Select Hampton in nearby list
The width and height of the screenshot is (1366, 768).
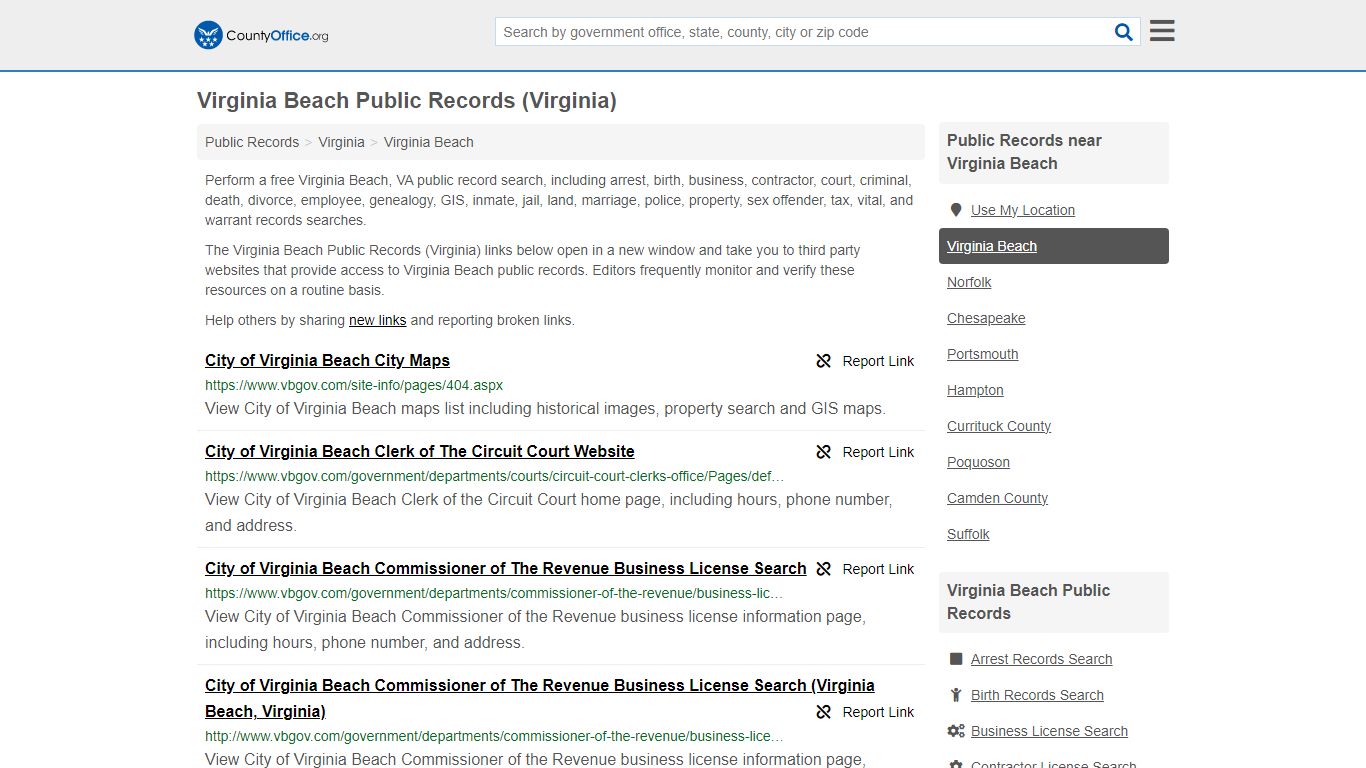click(975, 390)
